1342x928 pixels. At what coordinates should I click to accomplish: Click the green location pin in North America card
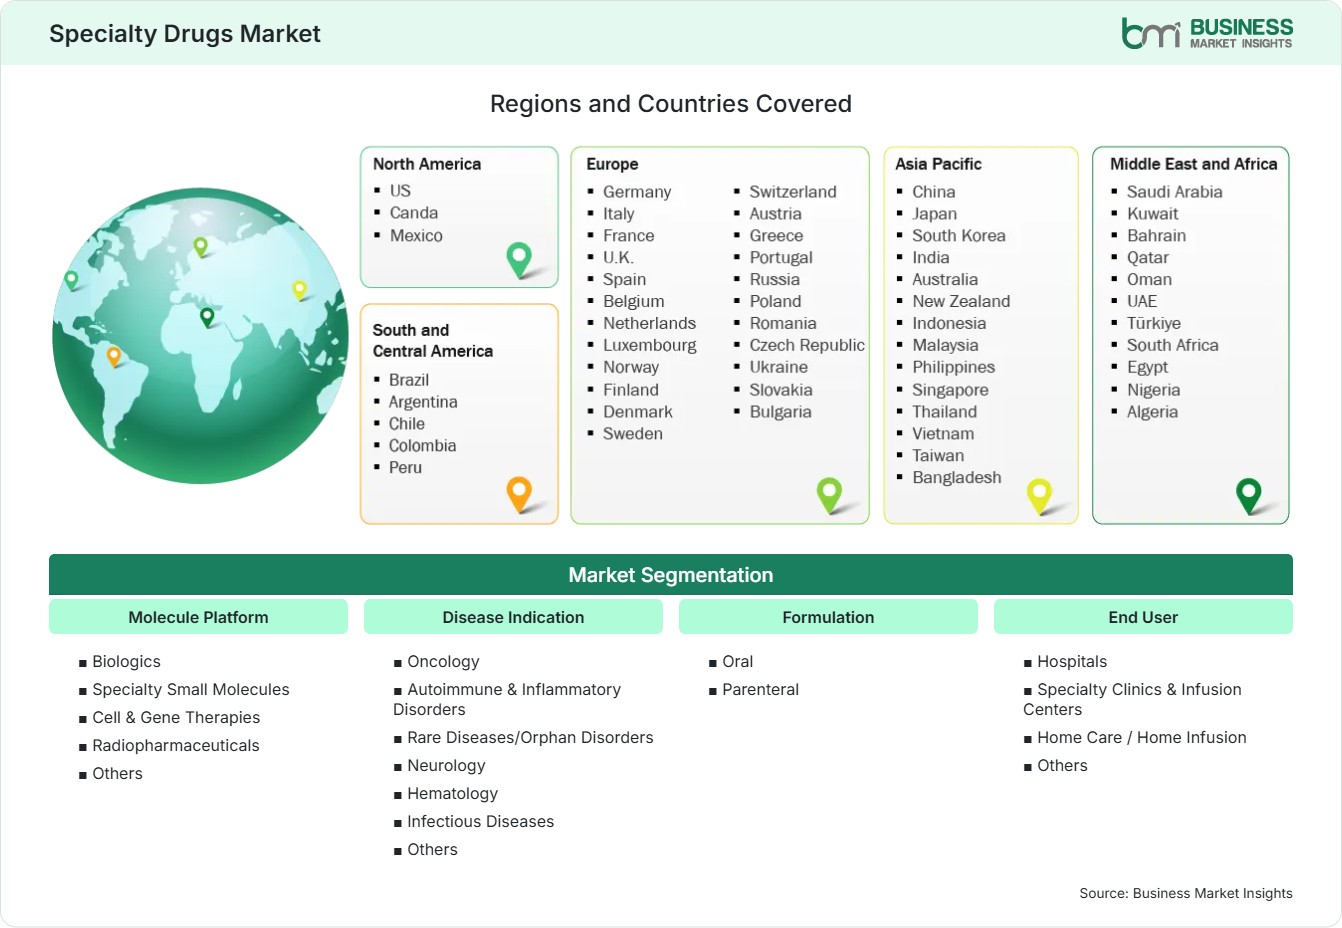click(x=519, y=260)
